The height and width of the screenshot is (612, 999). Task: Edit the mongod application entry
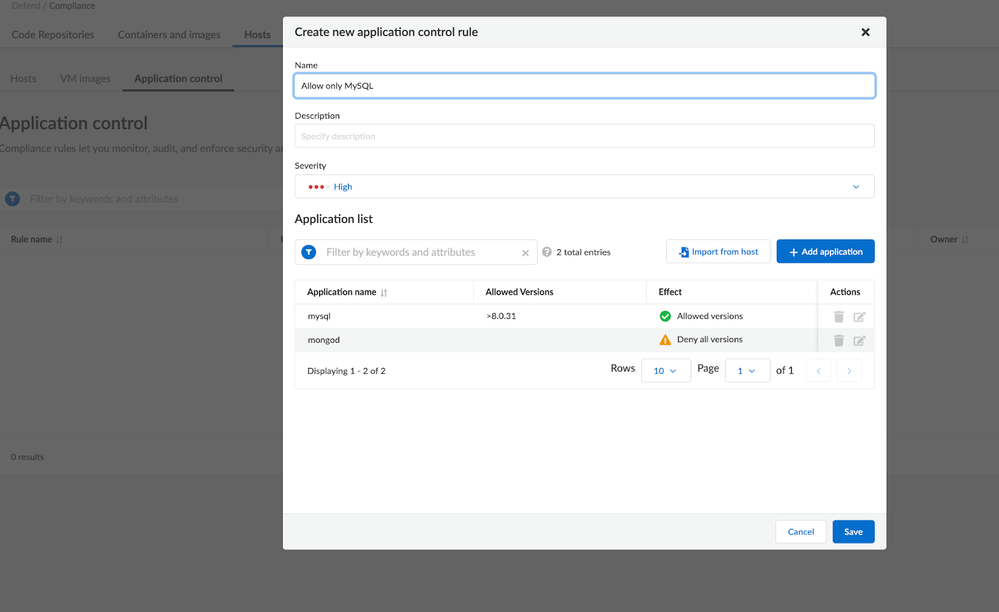[859, 341]
